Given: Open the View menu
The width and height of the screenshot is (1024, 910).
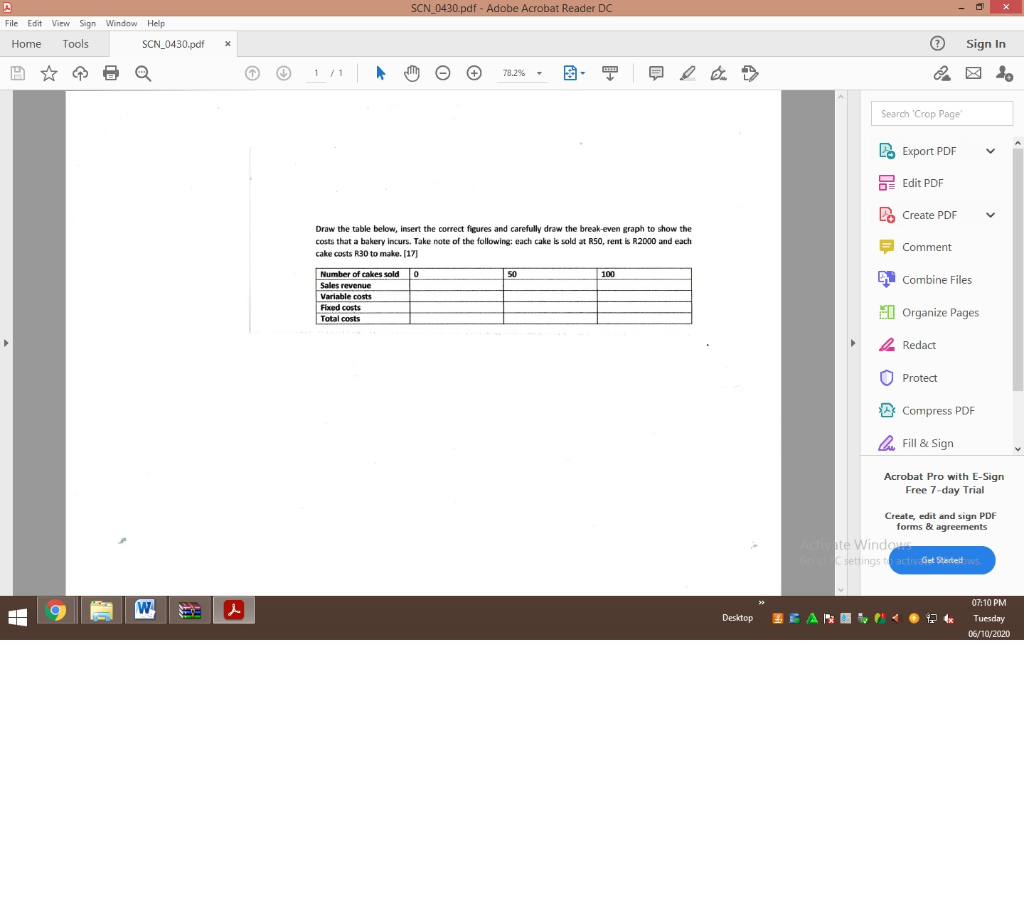Looking at the screenshot, I should 60,23.
